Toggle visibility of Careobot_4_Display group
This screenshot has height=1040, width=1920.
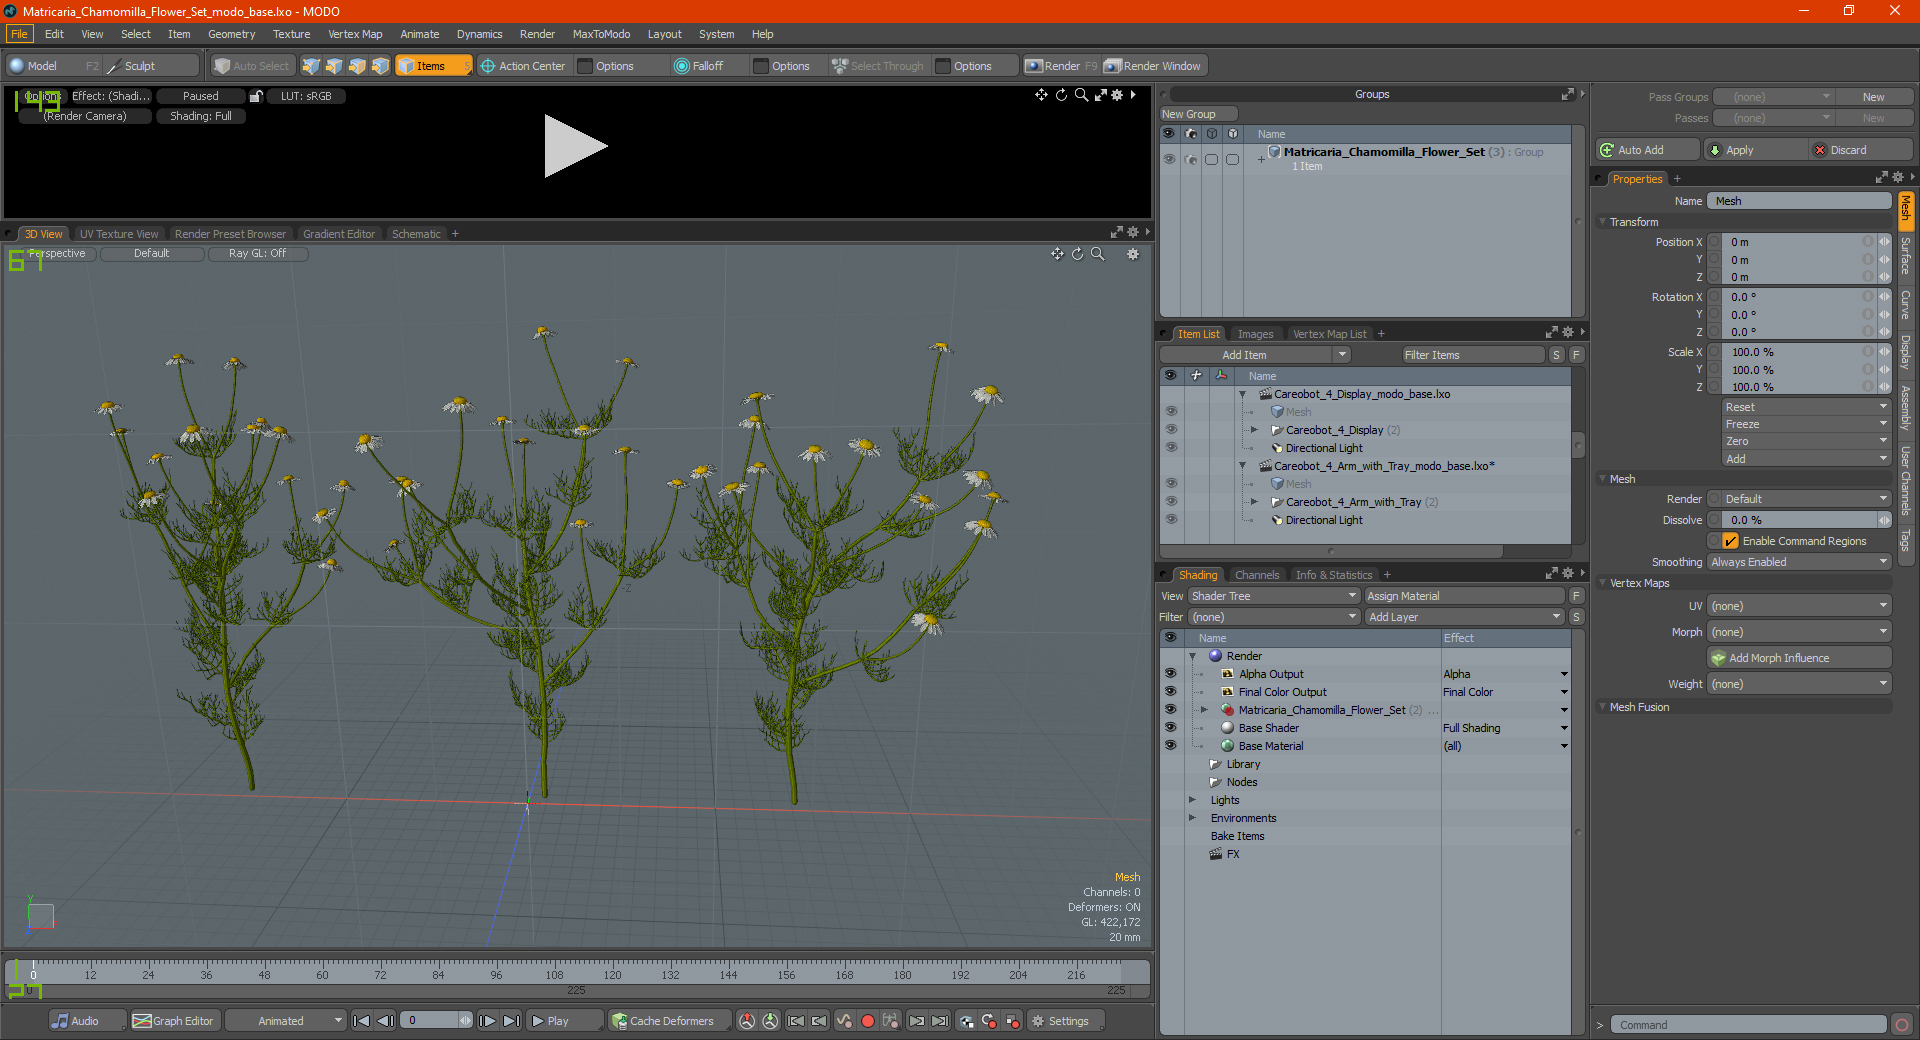tap(1171, 430)
